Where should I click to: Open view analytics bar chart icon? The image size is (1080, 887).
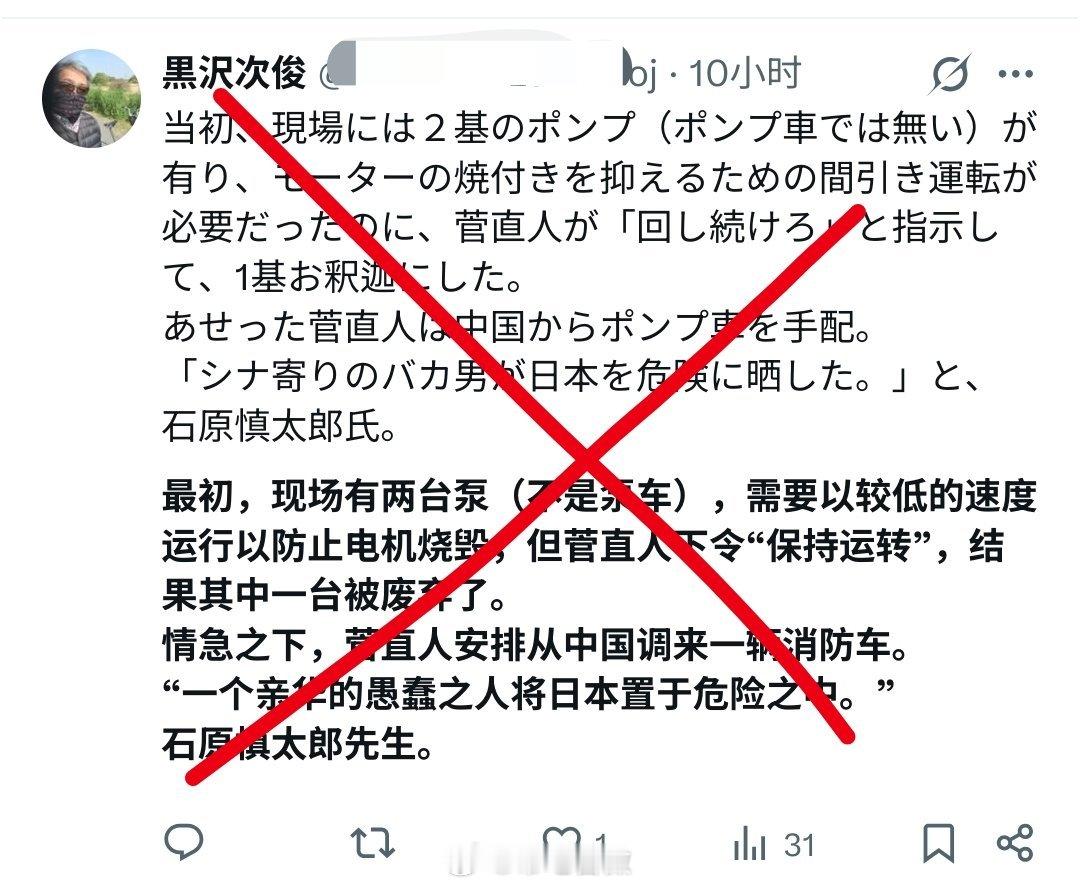749,842
